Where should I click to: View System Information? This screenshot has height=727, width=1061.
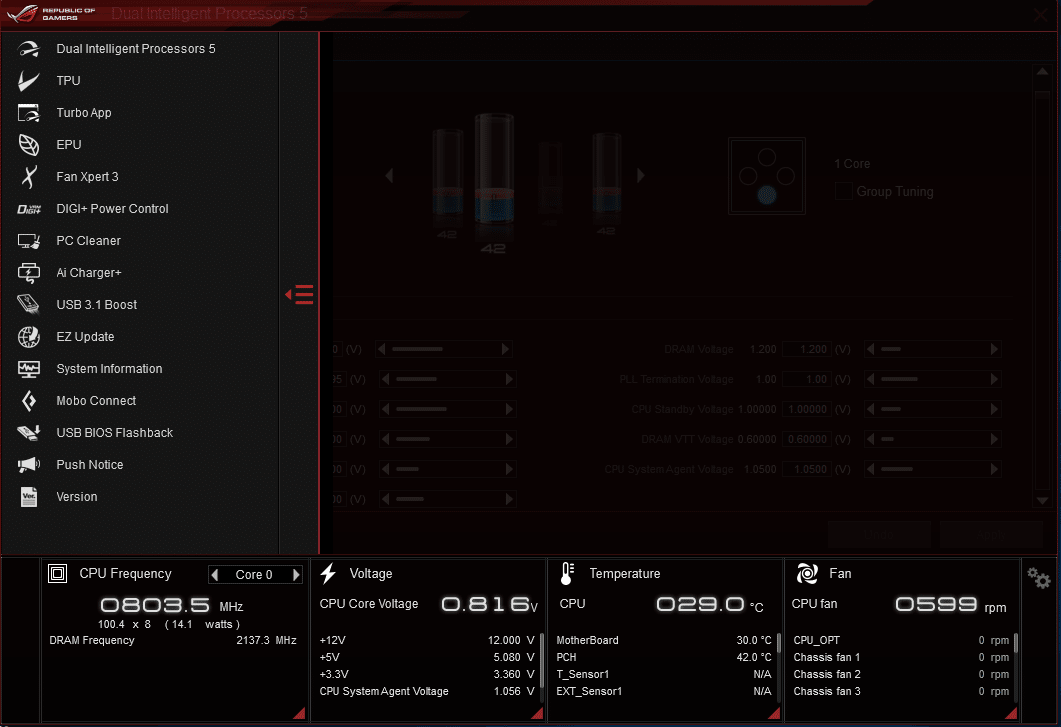coord(109,368)
